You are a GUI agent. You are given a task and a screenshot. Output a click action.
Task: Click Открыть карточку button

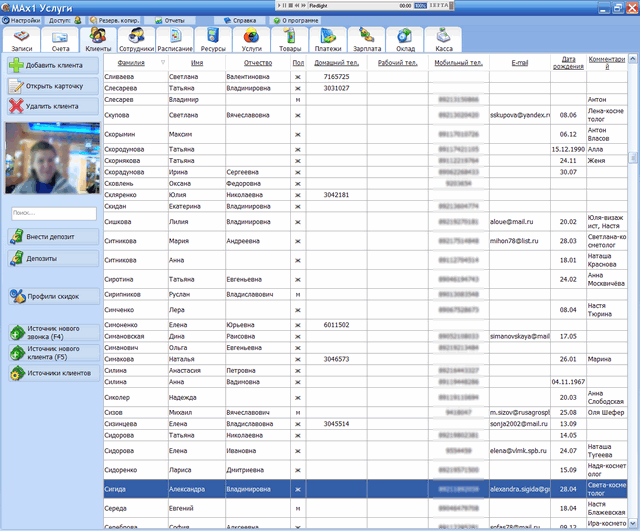(53, 86)
